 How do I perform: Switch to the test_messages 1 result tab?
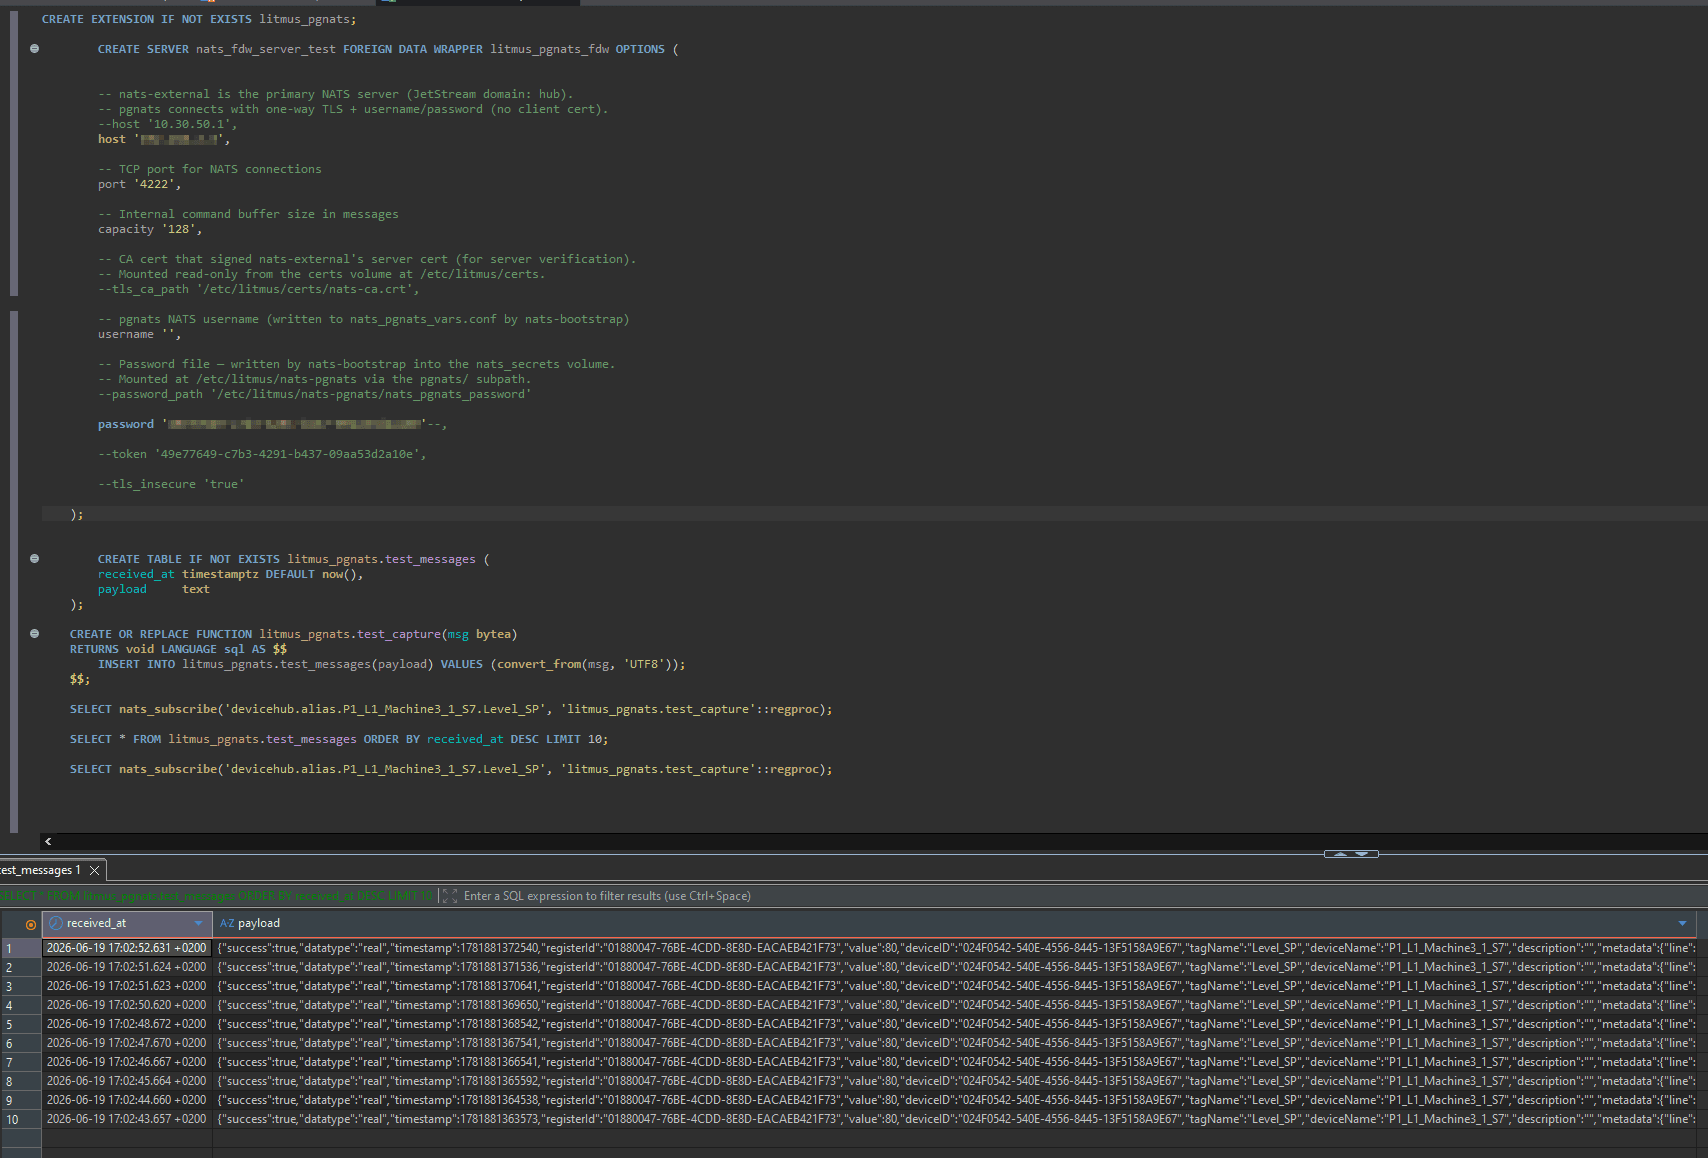tap(40, 870)
